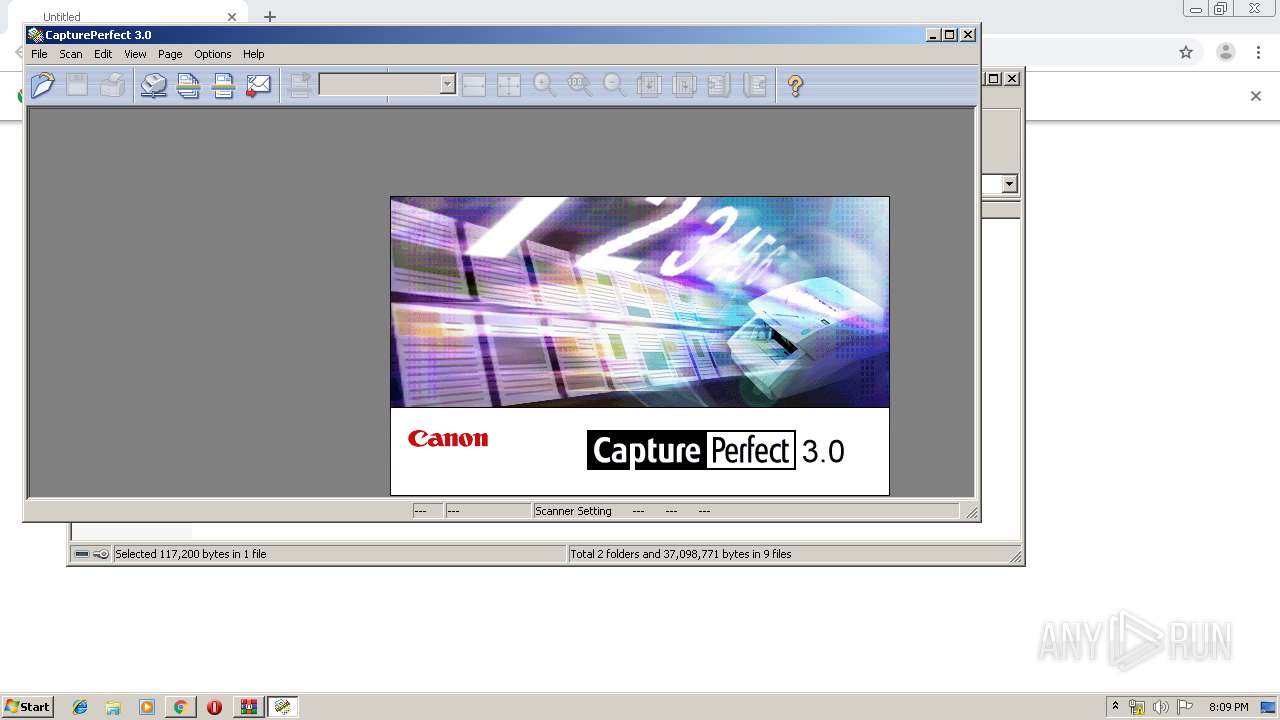
Task: Open the File menu
Action: 39,54
